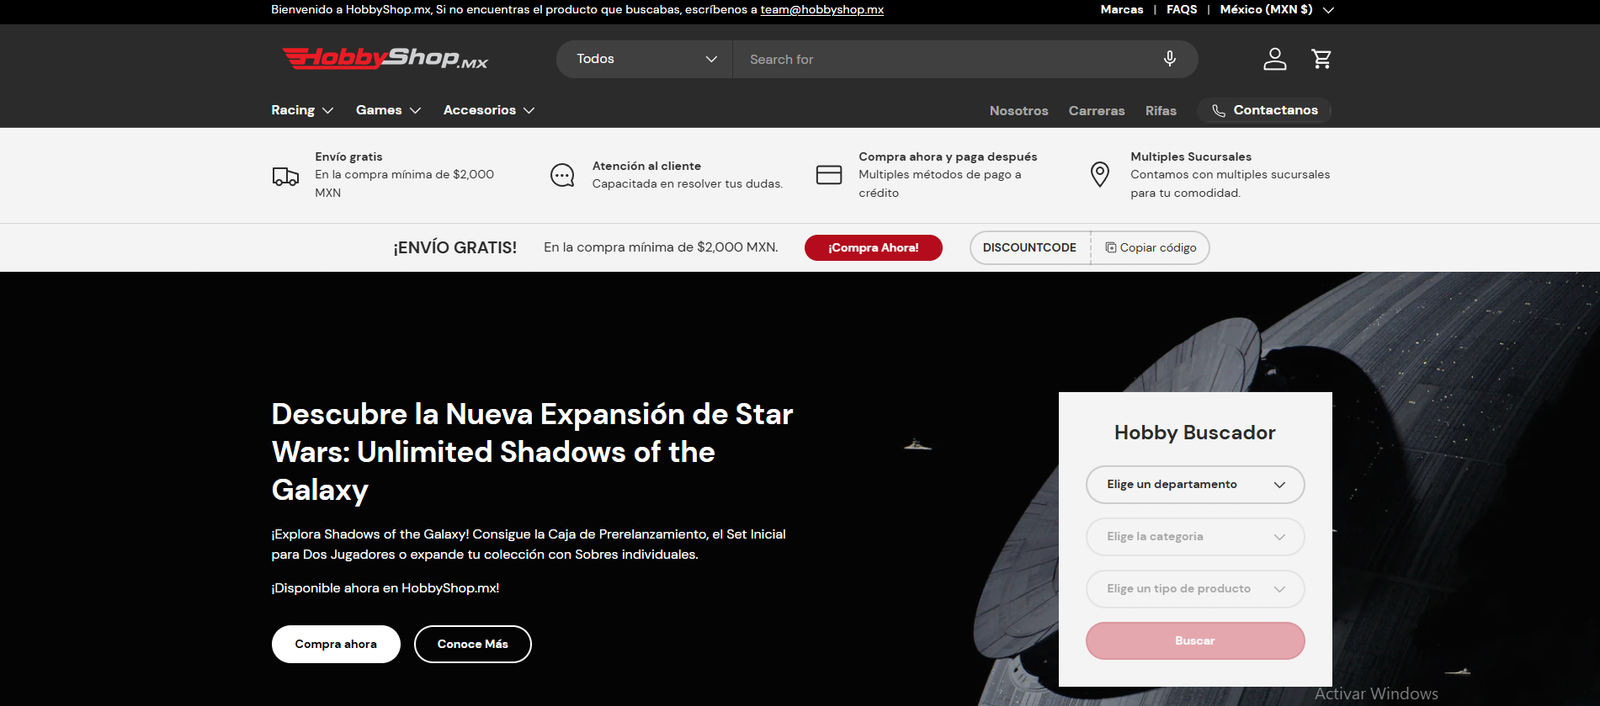
Task: Open Elige un departamento dropdown
Action: click(1195, 484)
